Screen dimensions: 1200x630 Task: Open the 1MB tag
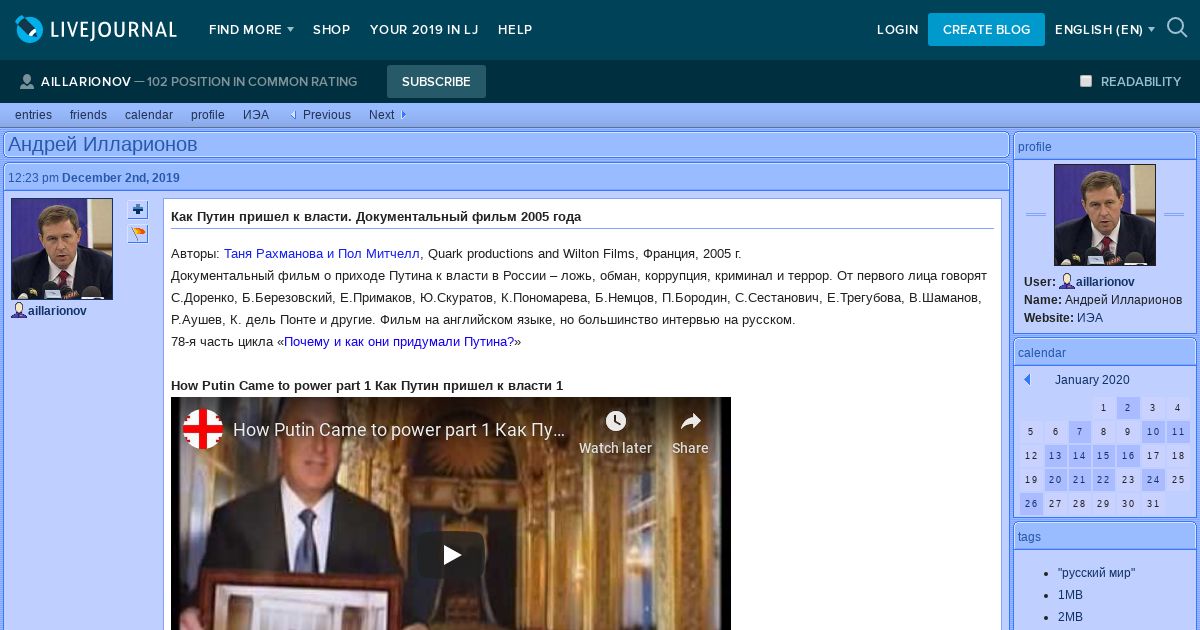[1070, 595]
